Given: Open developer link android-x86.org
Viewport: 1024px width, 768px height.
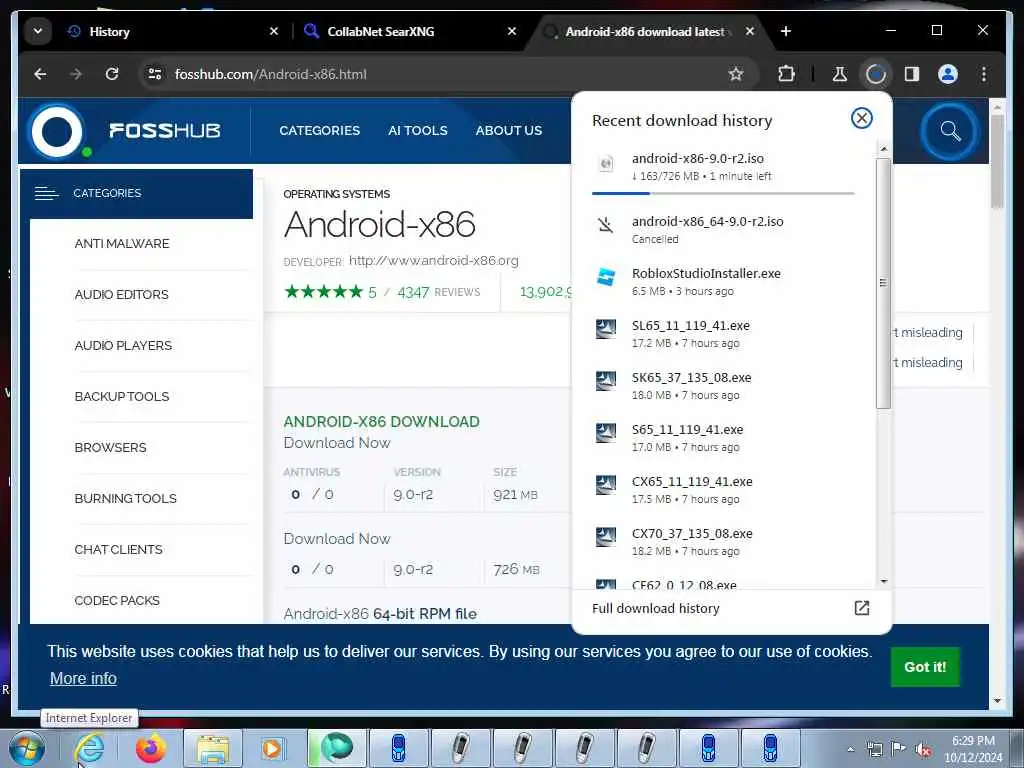Looking at the screenshot, I should click(434, 261).
